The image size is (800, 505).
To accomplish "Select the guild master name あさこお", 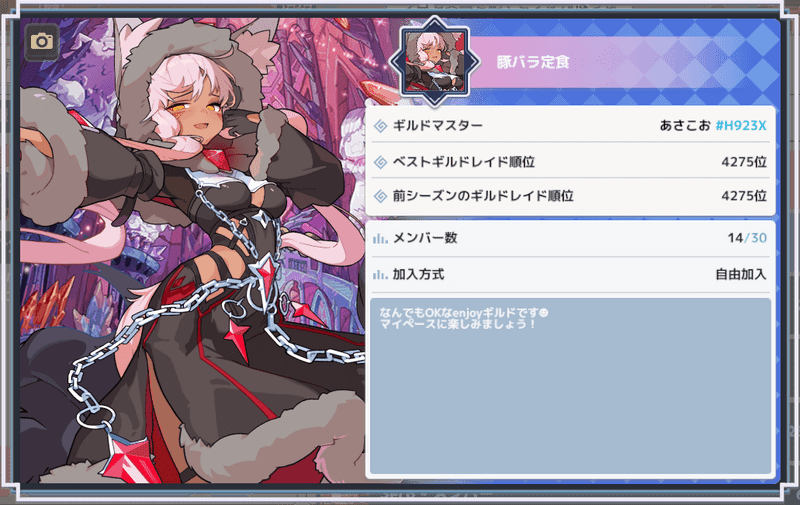I will point(685,125).
